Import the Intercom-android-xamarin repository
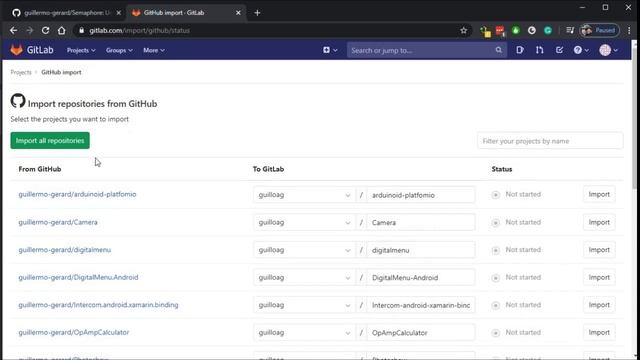The height and width of the screenshot is (360, 640). coord(599,304)
